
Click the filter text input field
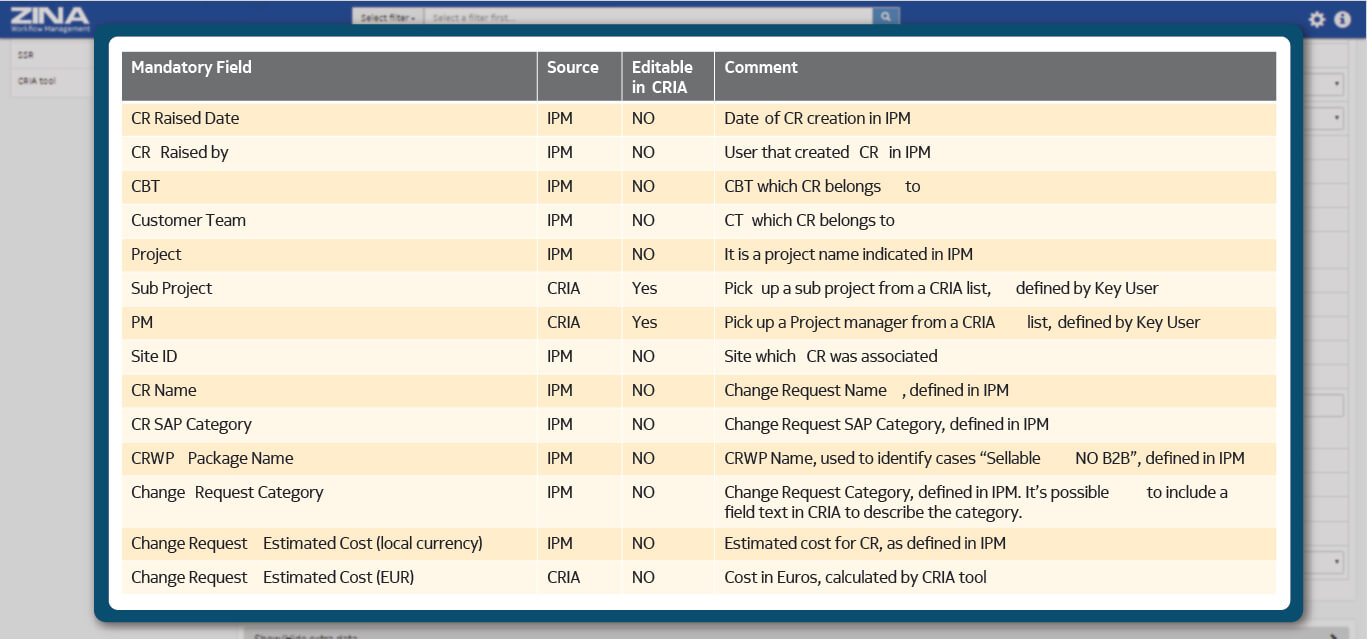[646, 17]
